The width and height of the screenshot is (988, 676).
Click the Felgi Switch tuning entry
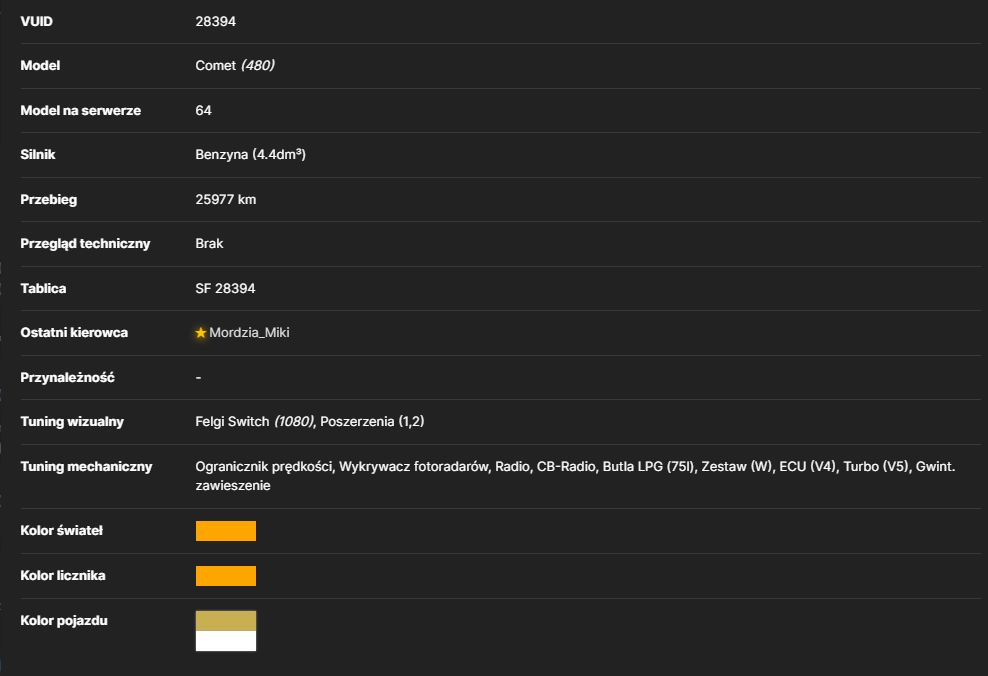(255, 421)
